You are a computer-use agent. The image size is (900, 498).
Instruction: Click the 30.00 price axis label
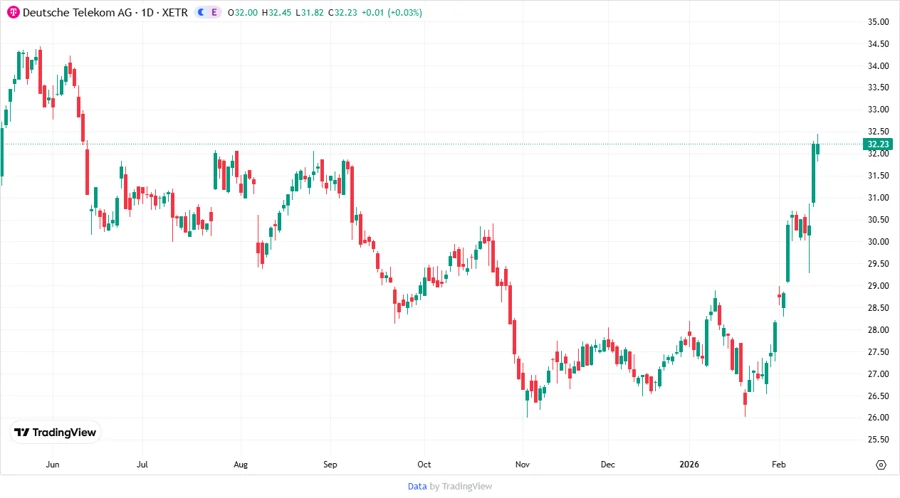coord(878,242)
